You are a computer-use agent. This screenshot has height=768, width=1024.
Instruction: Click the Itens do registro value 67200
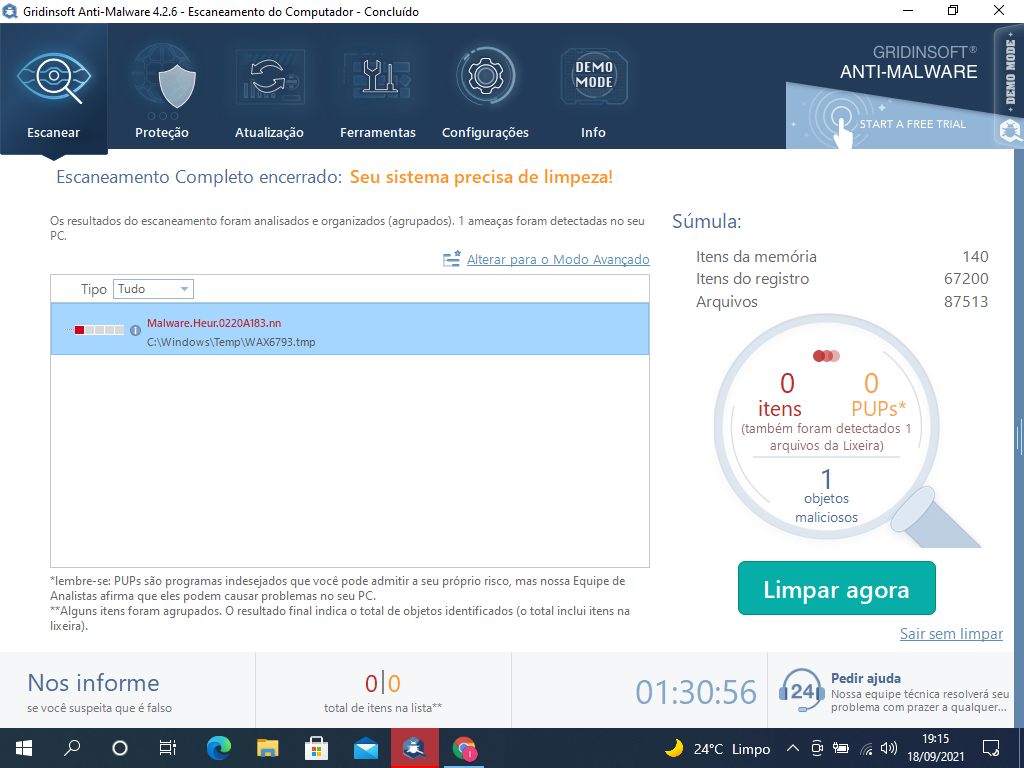966,279
